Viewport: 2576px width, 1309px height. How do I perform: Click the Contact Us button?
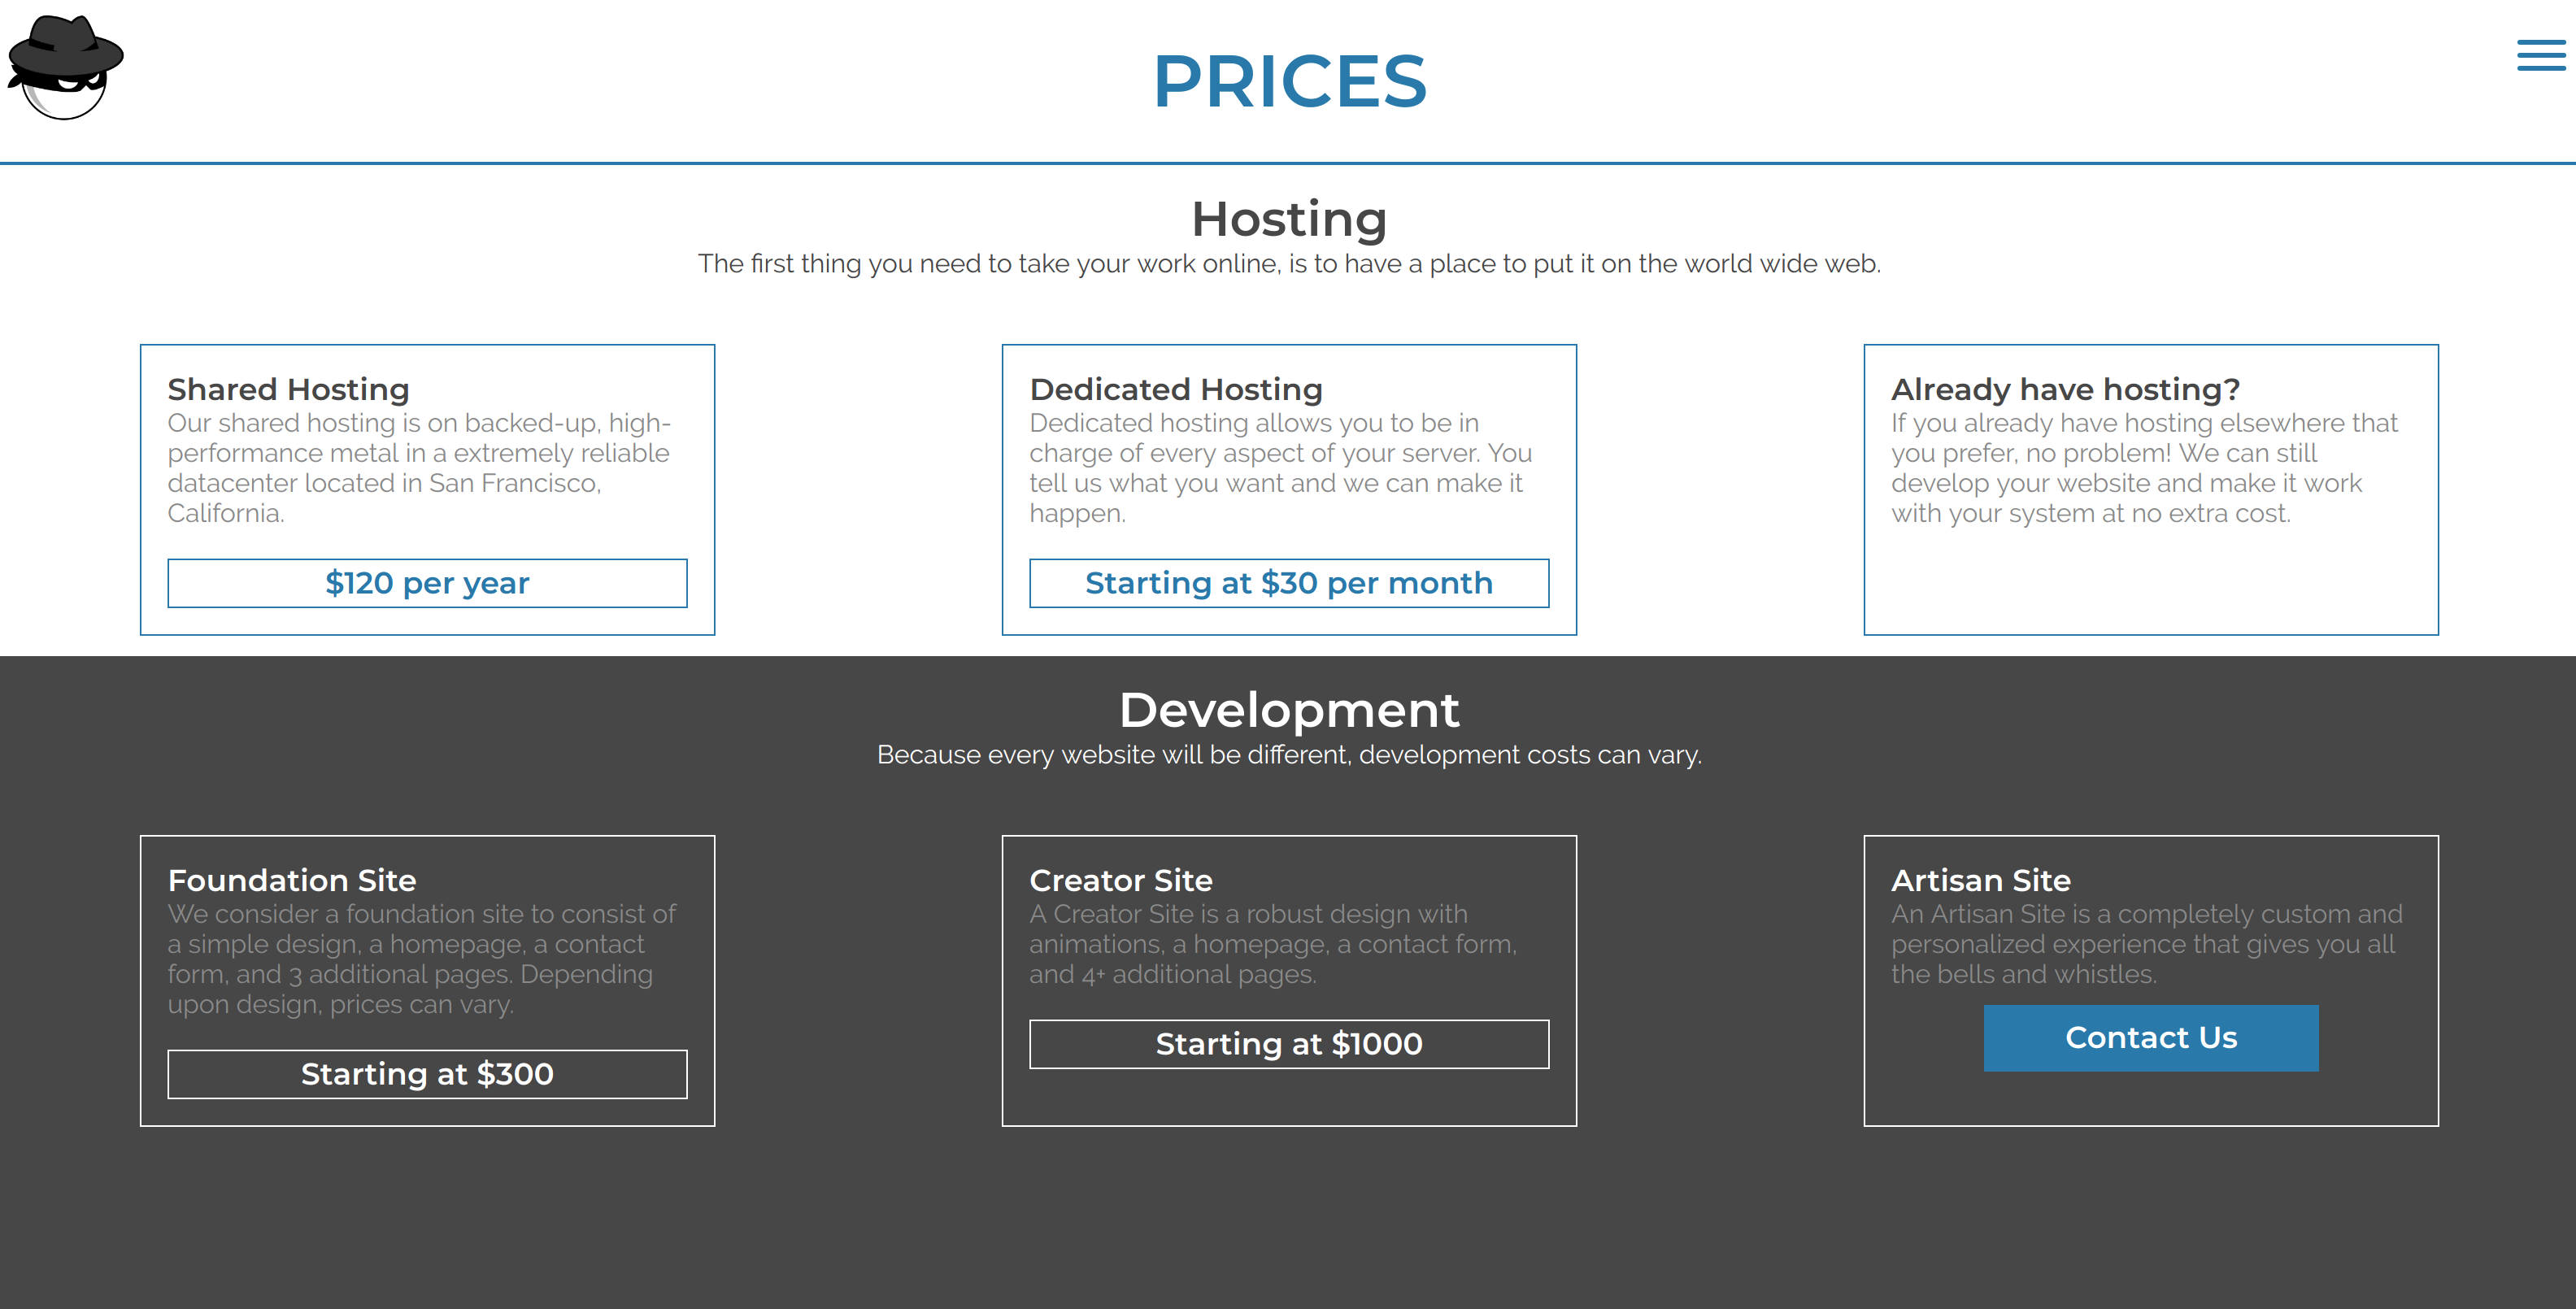[2150, 1038]
